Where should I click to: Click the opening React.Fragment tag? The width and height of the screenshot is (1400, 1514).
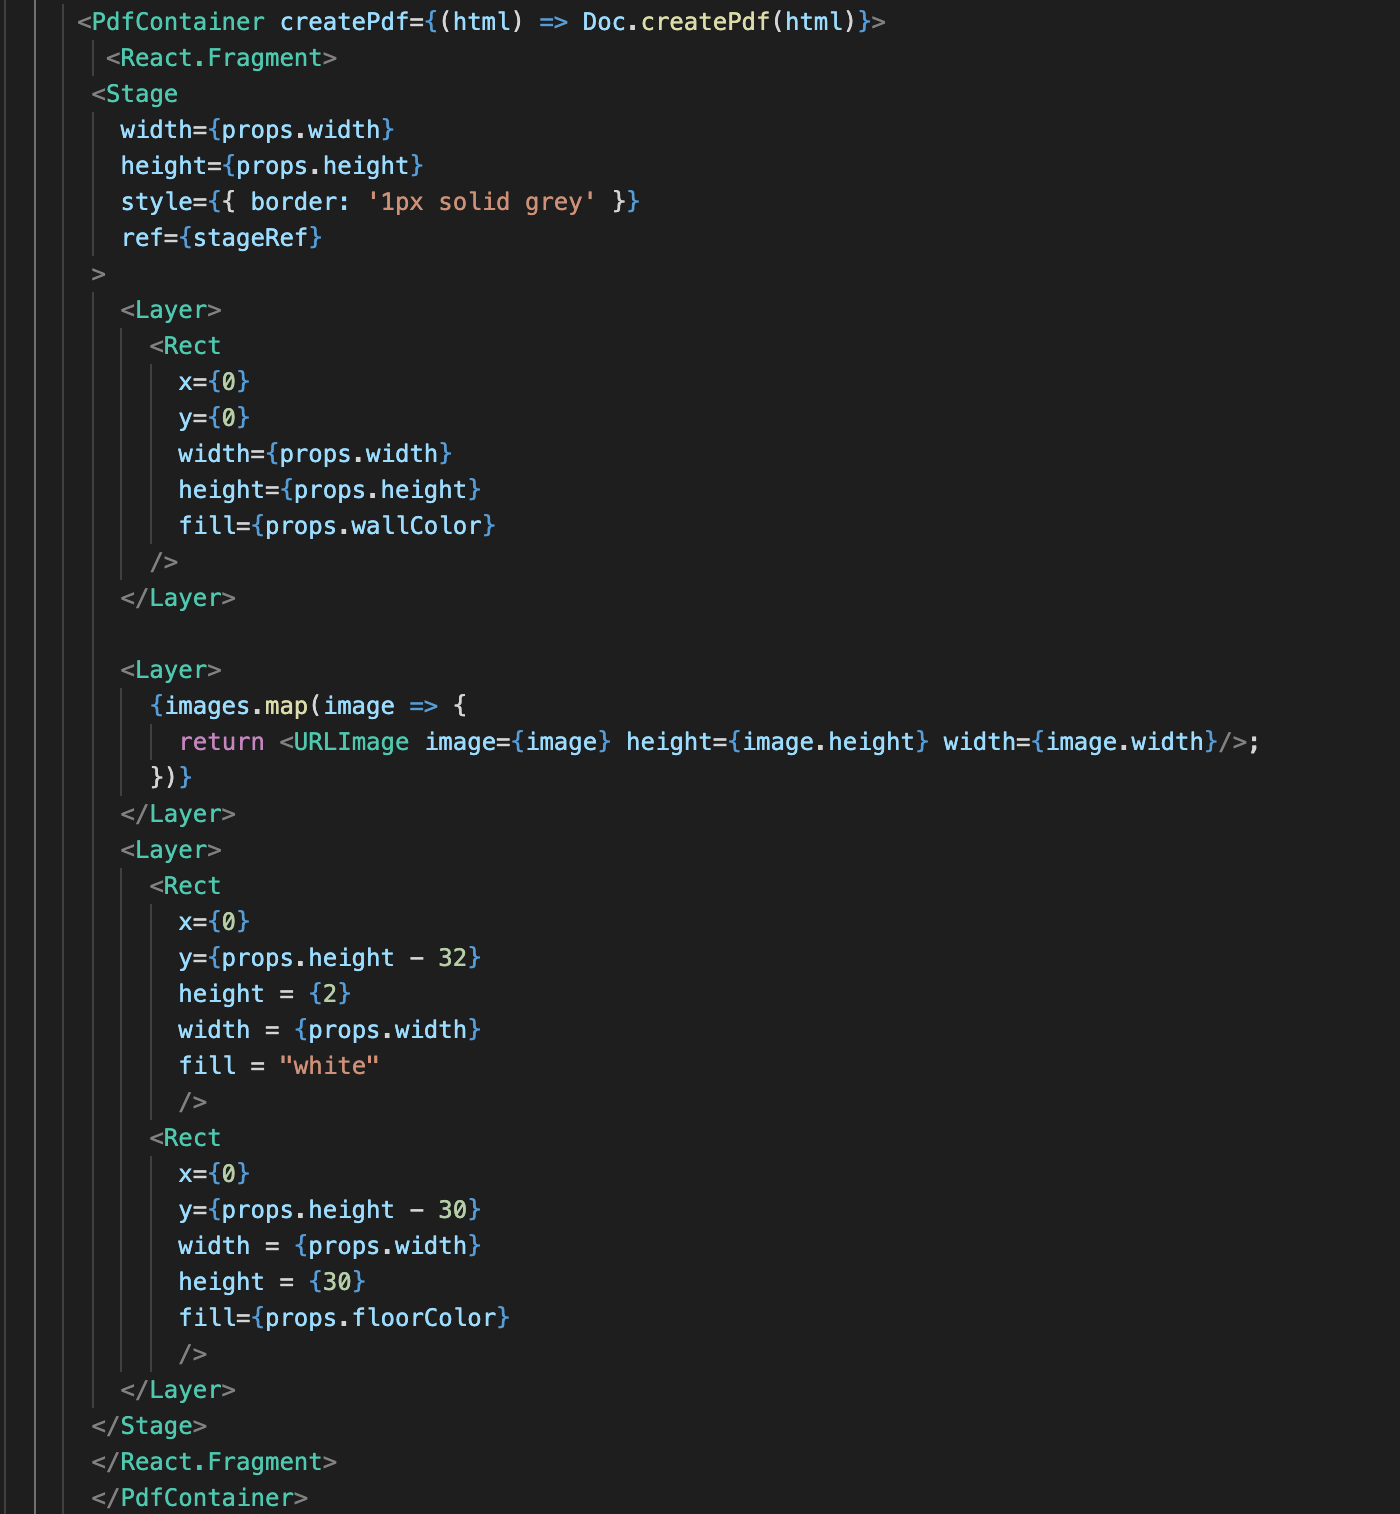click(x=221, y=58)
